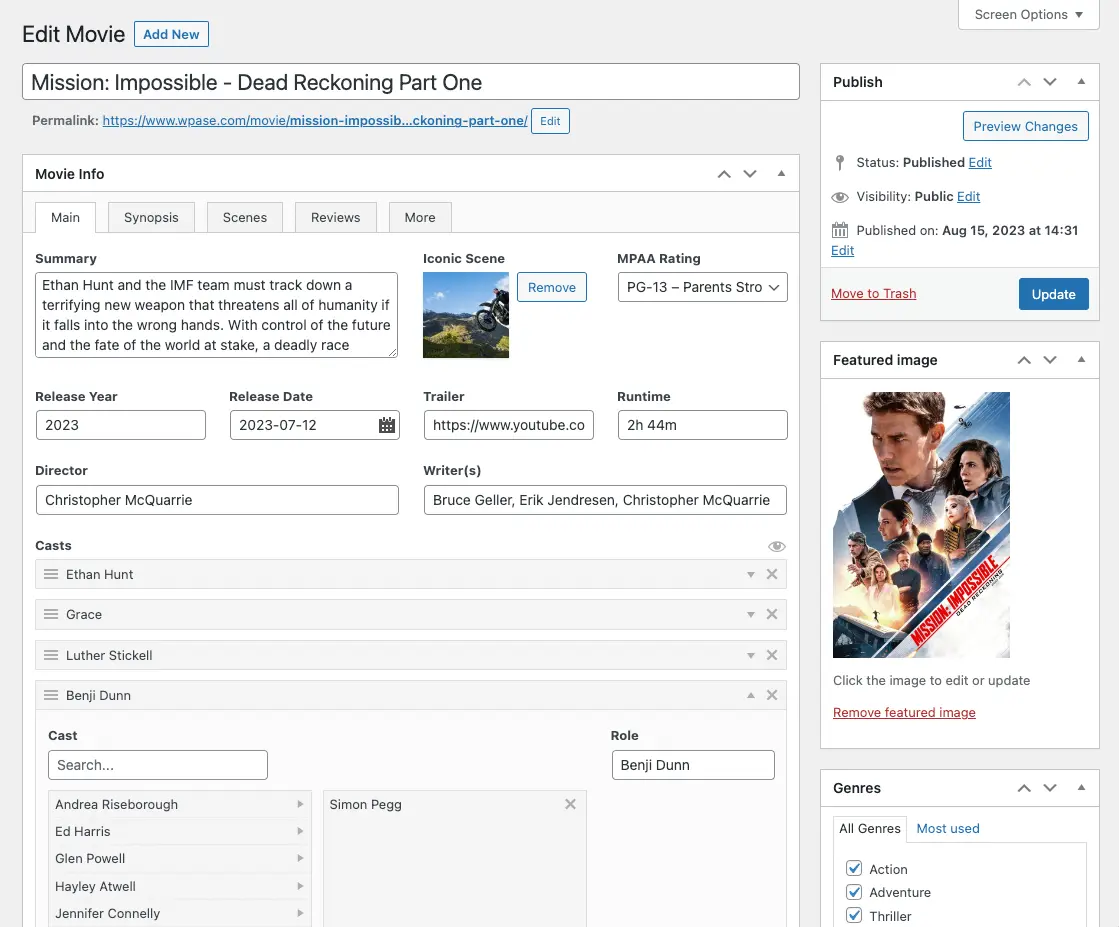Uncheck the Thriller genre

854,916
